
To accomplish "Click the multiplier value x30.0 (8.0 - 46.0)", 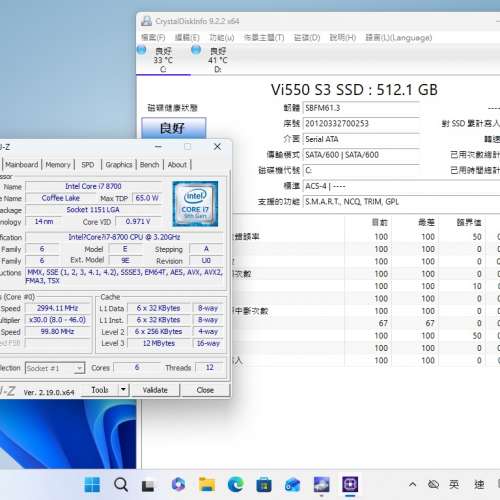I will pyautogui.click(x=58, y=320).
